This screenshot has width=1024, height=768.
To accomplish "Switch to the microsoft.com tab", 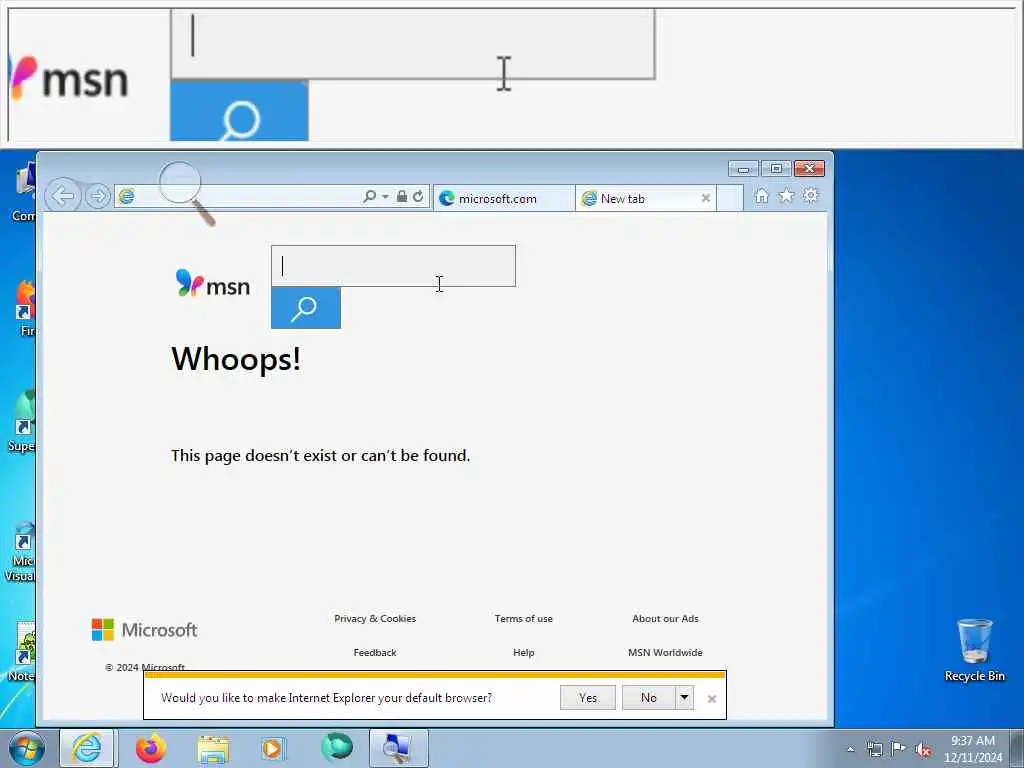I will pyautogui.click(x=503, y=199).
